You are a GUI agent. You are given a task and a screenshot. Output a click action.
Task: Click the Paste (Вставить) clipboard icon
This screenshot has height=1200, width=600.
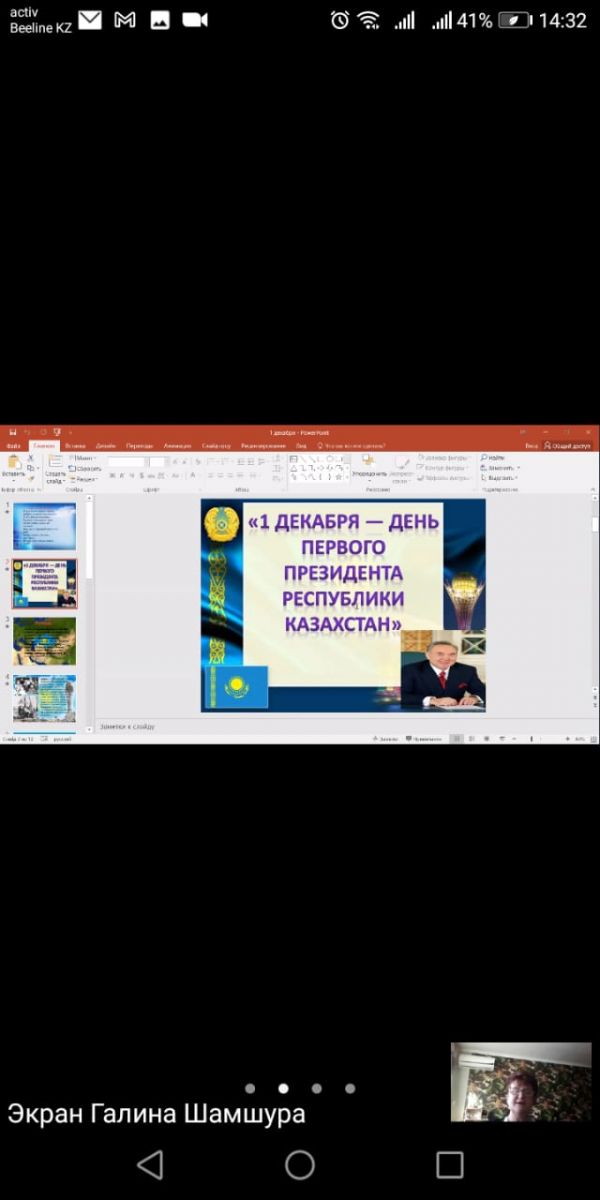pyautogui.click(x=14, y=463)
